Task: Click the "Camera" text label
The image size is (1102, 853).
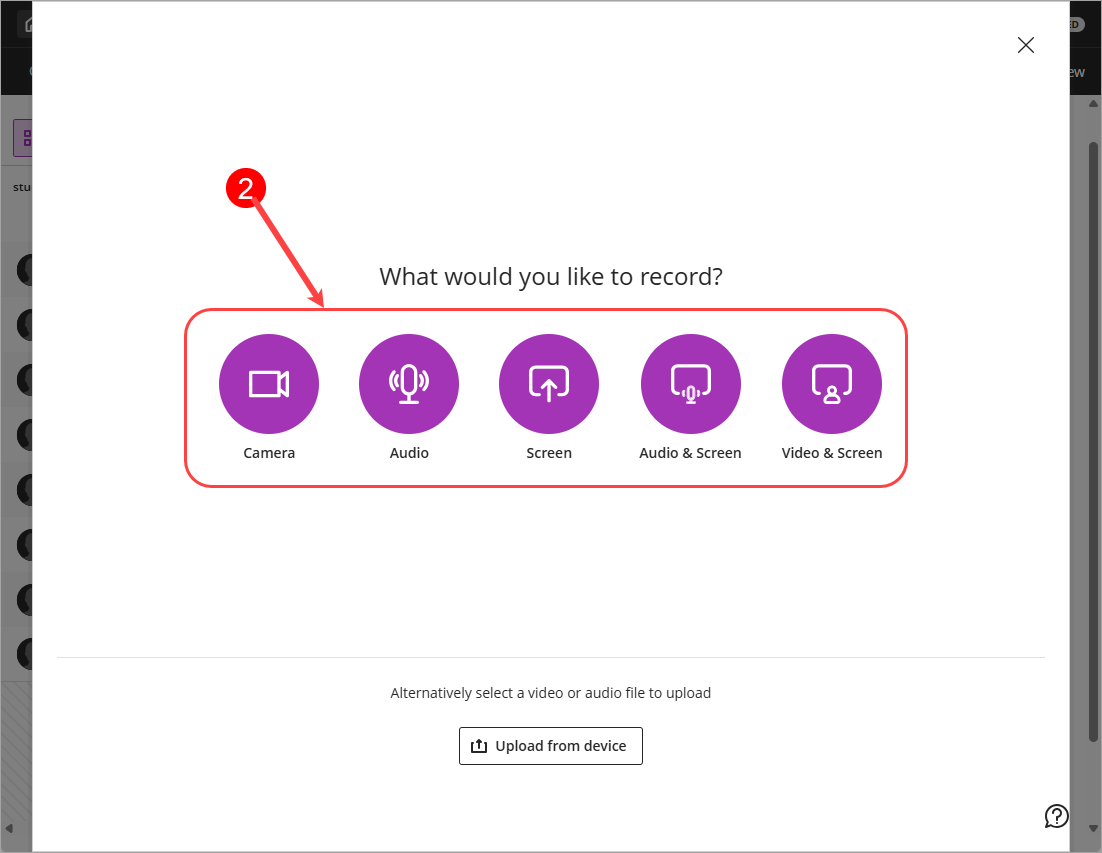Action: pos(268,453)
